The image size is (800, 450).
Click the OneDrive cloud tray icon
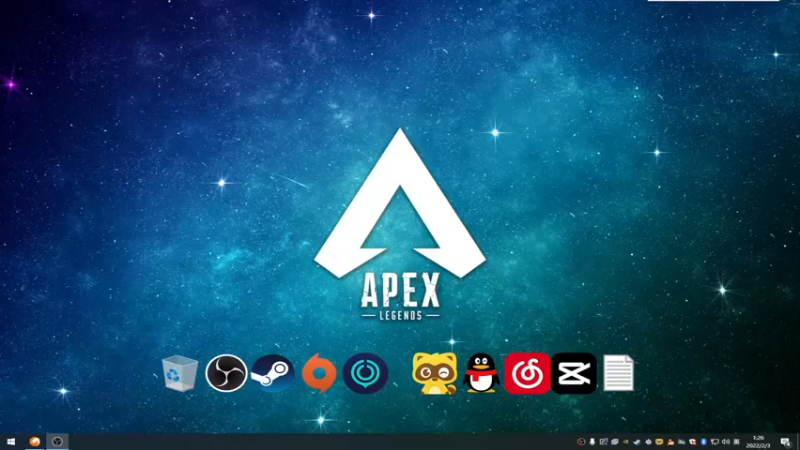point(681,442)
